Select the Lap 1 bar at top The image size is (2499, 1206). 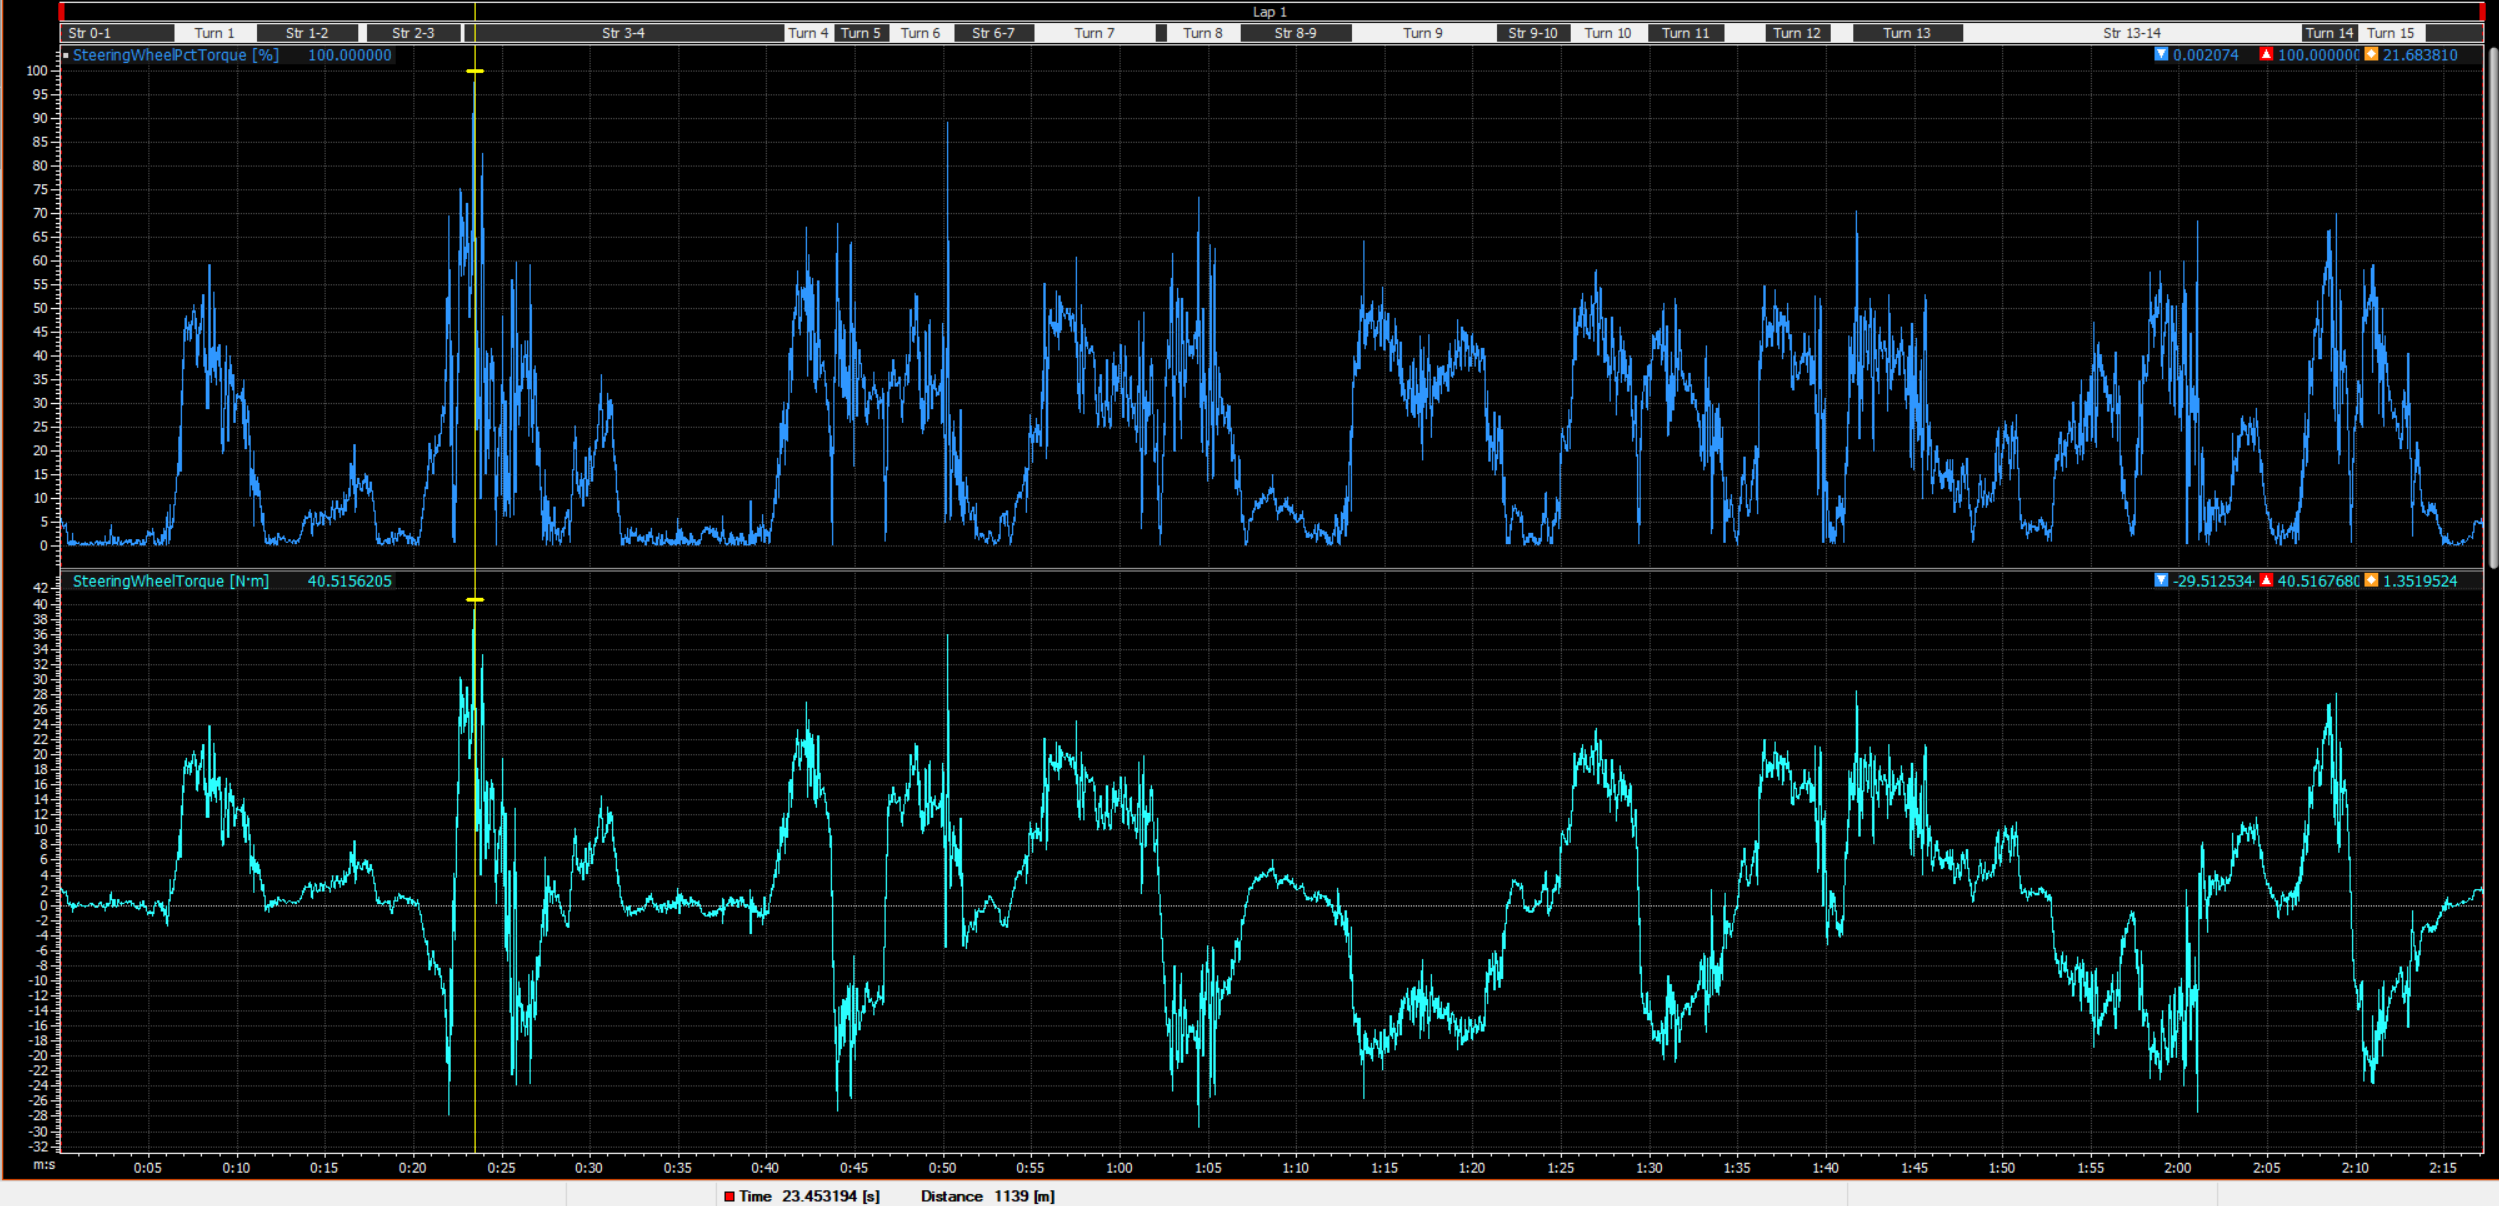1270,12
